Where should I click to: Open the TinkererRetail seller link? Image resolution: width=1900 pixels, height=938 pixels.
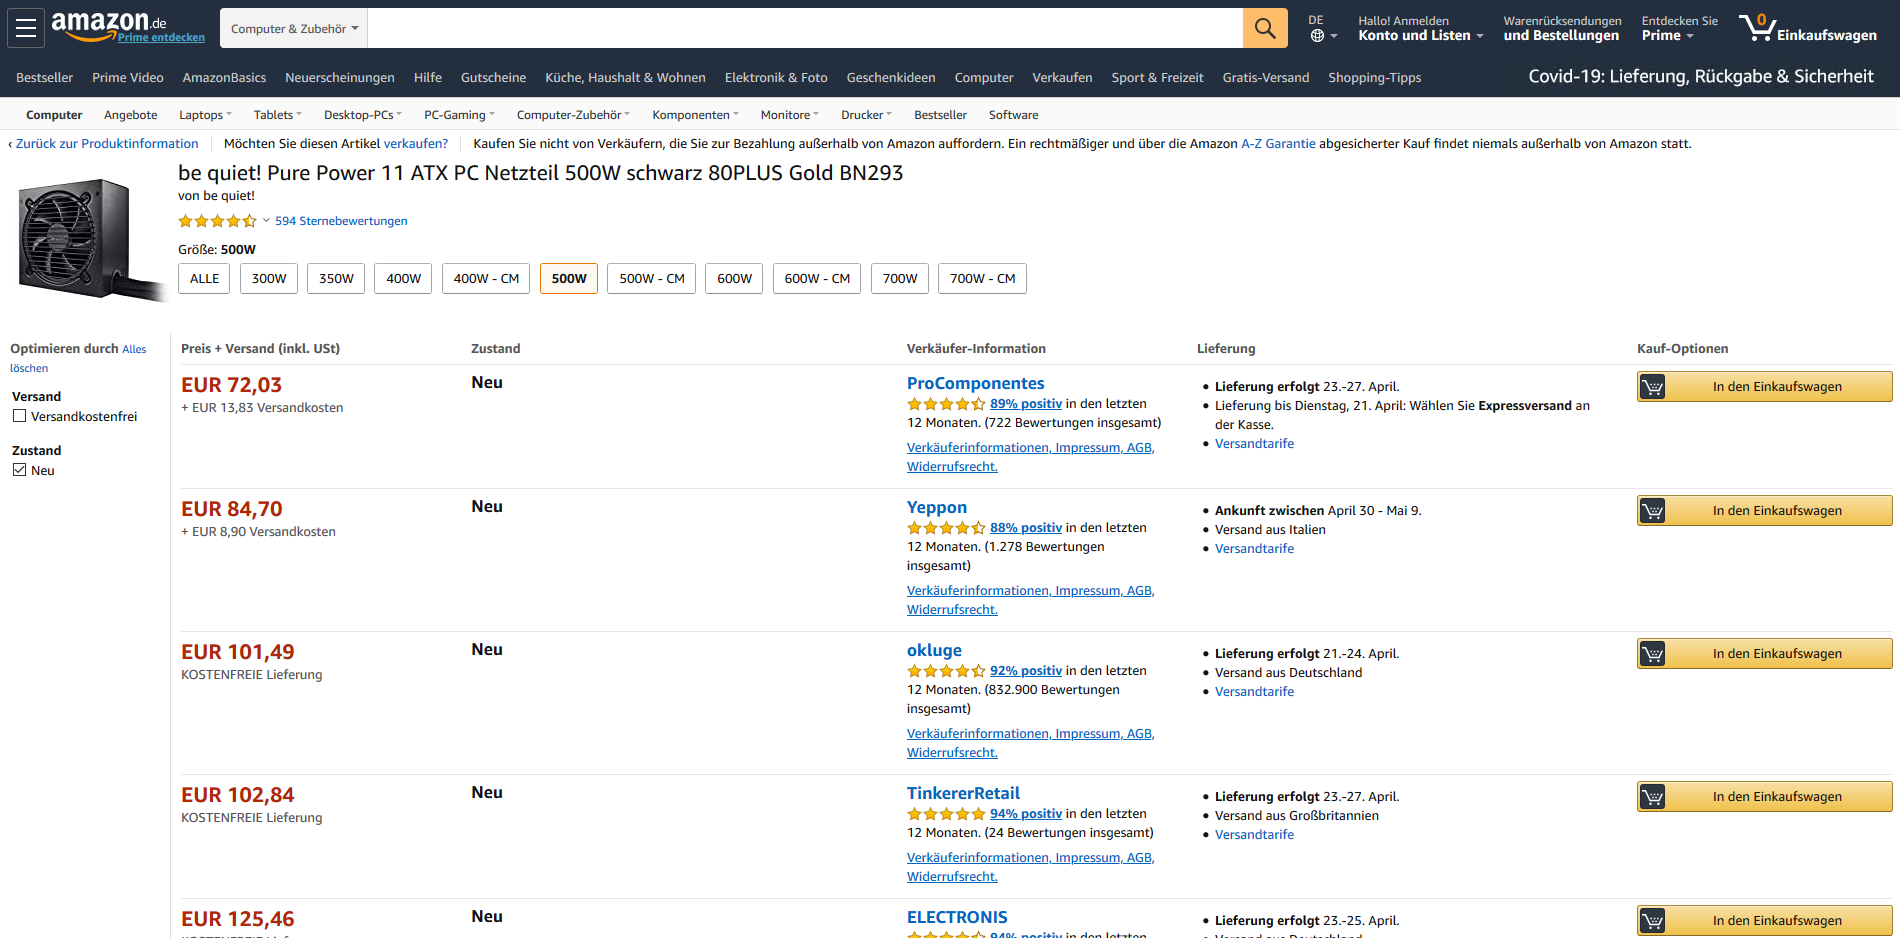(963, 793)
